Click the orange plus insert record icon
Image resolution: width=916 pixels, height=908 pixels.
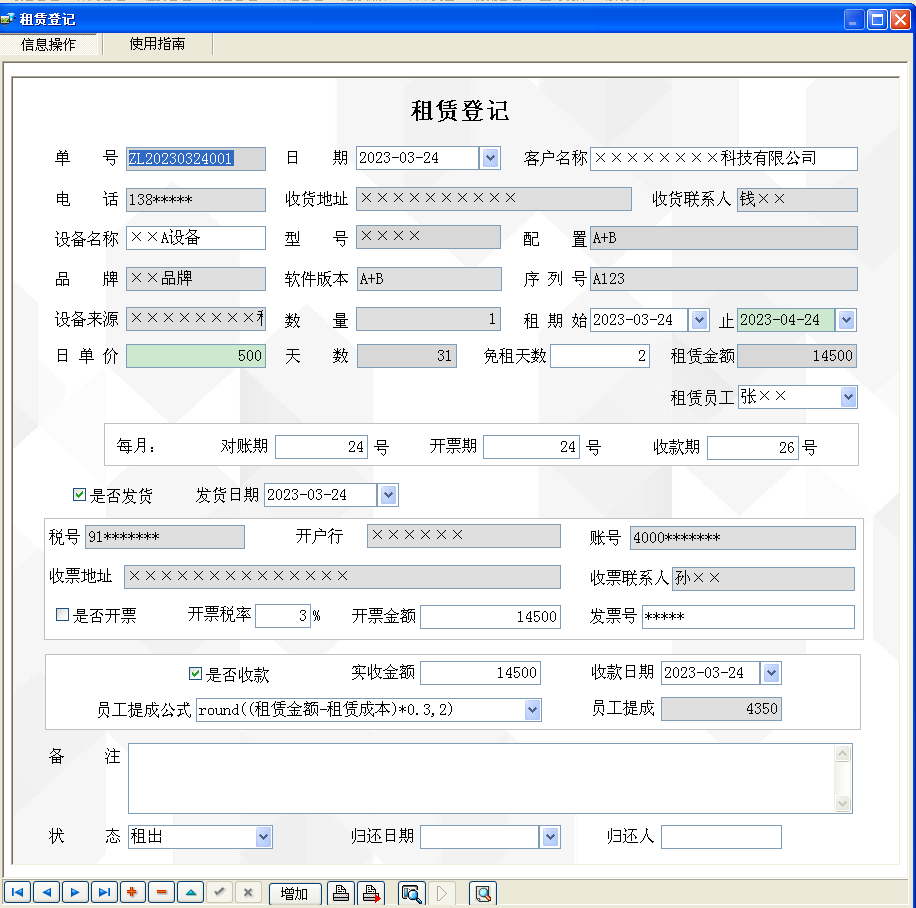point(133,892)
